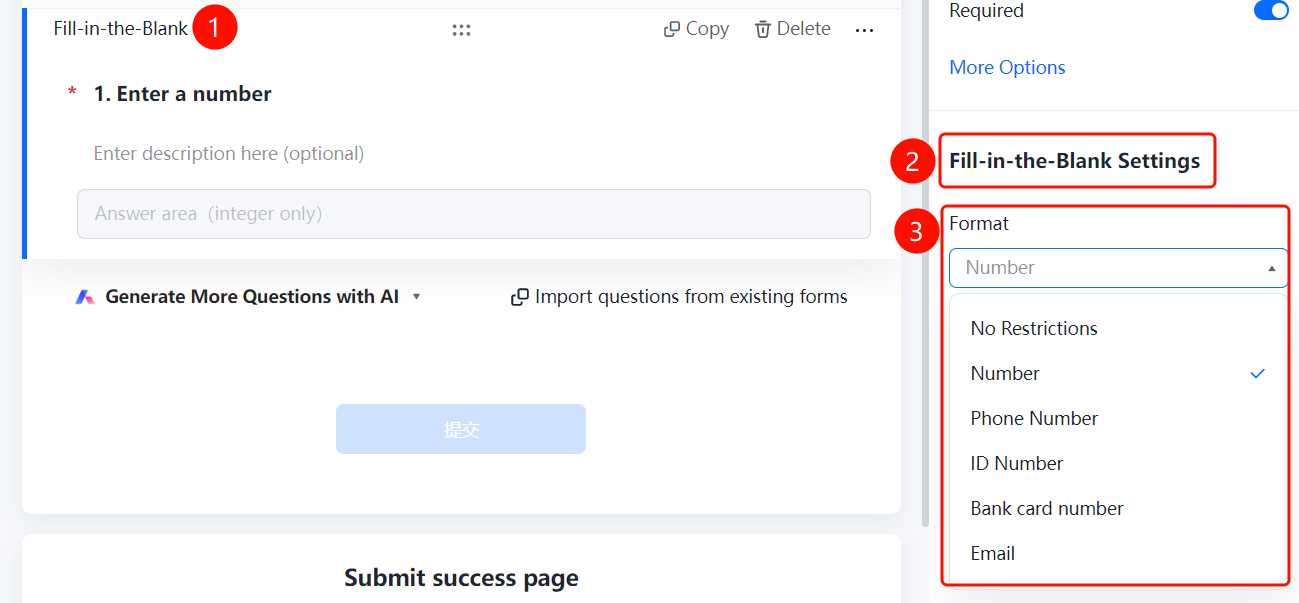Click the blue 提交 submit button

(x=461, y=429)
